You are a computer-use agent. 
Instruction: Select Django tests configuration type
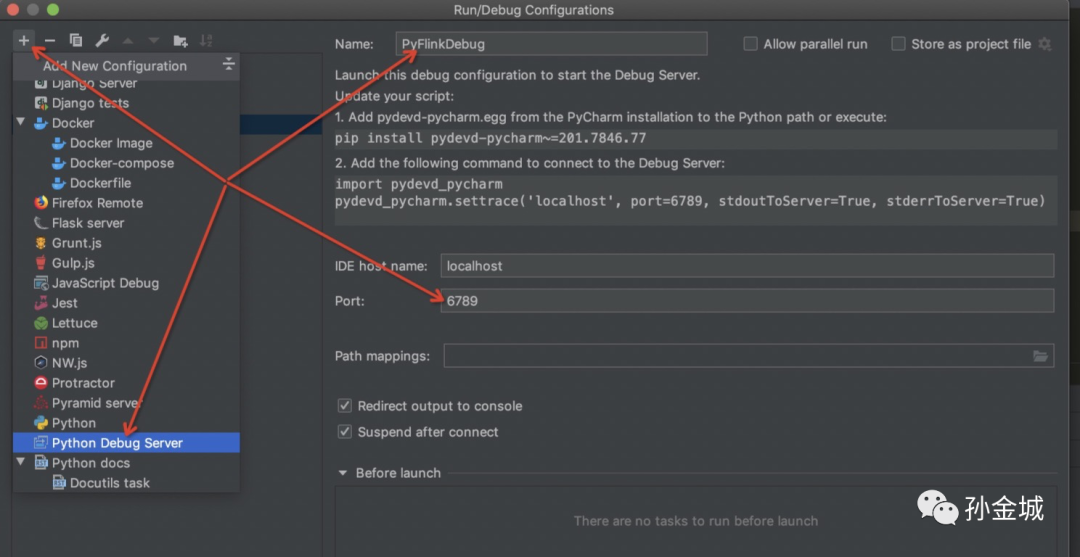coord(126,103)
